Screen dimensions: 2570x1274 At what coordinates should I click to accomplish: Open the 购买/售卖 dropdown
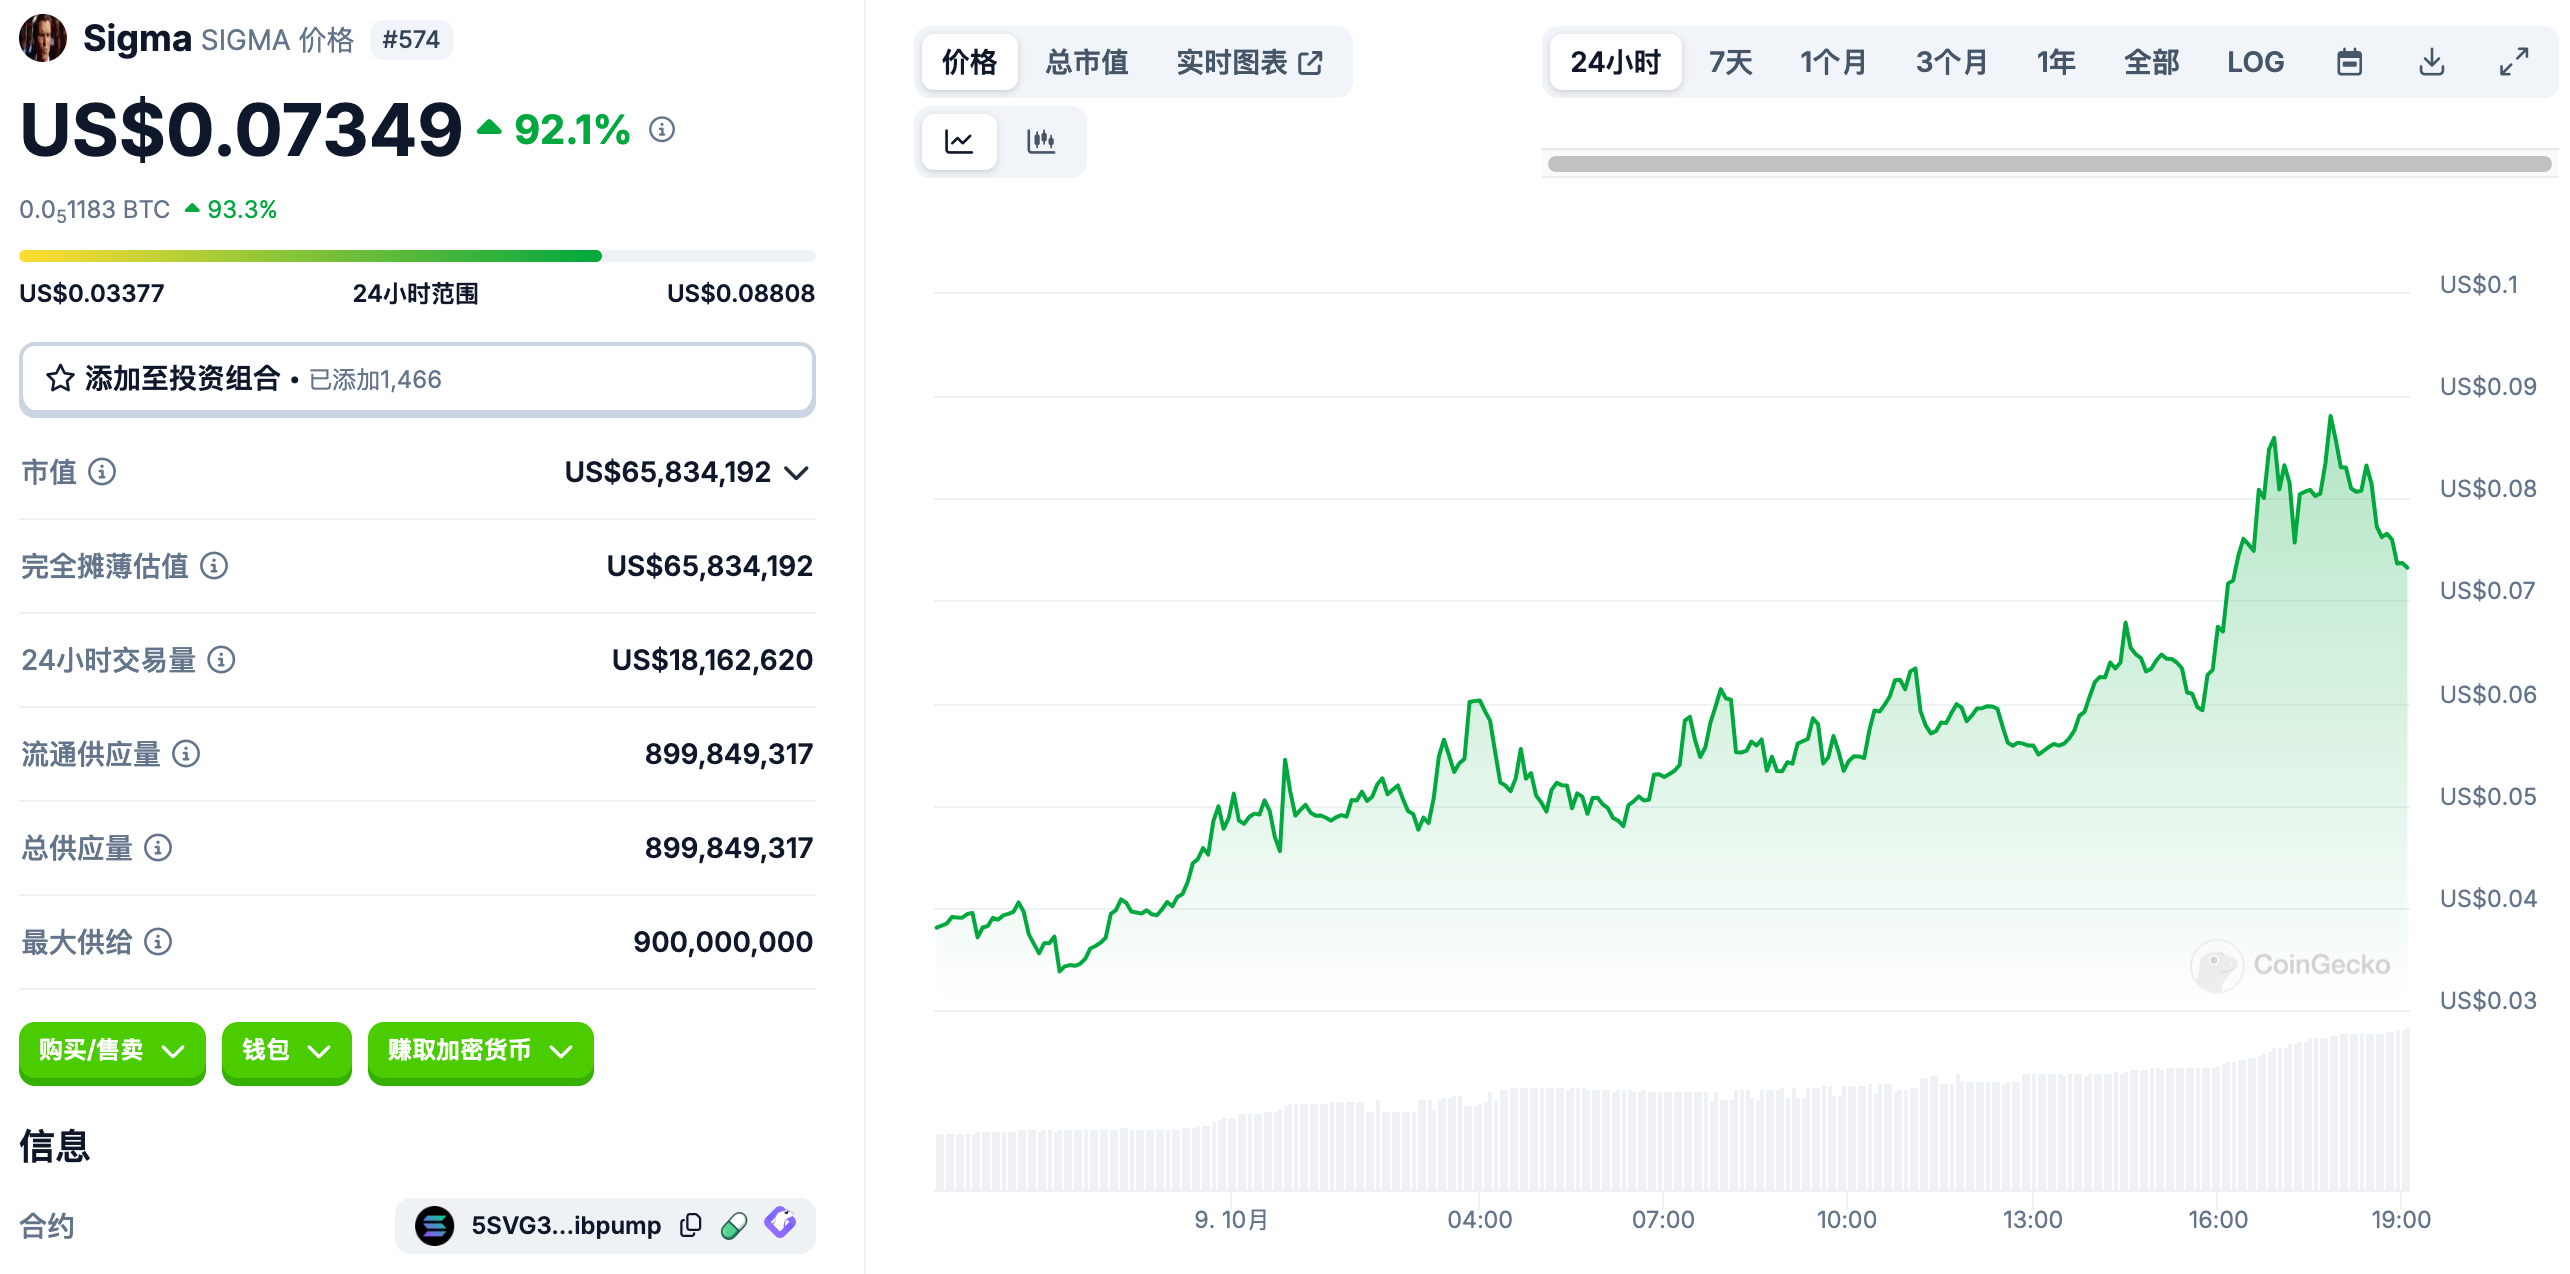click(112, 1050)
